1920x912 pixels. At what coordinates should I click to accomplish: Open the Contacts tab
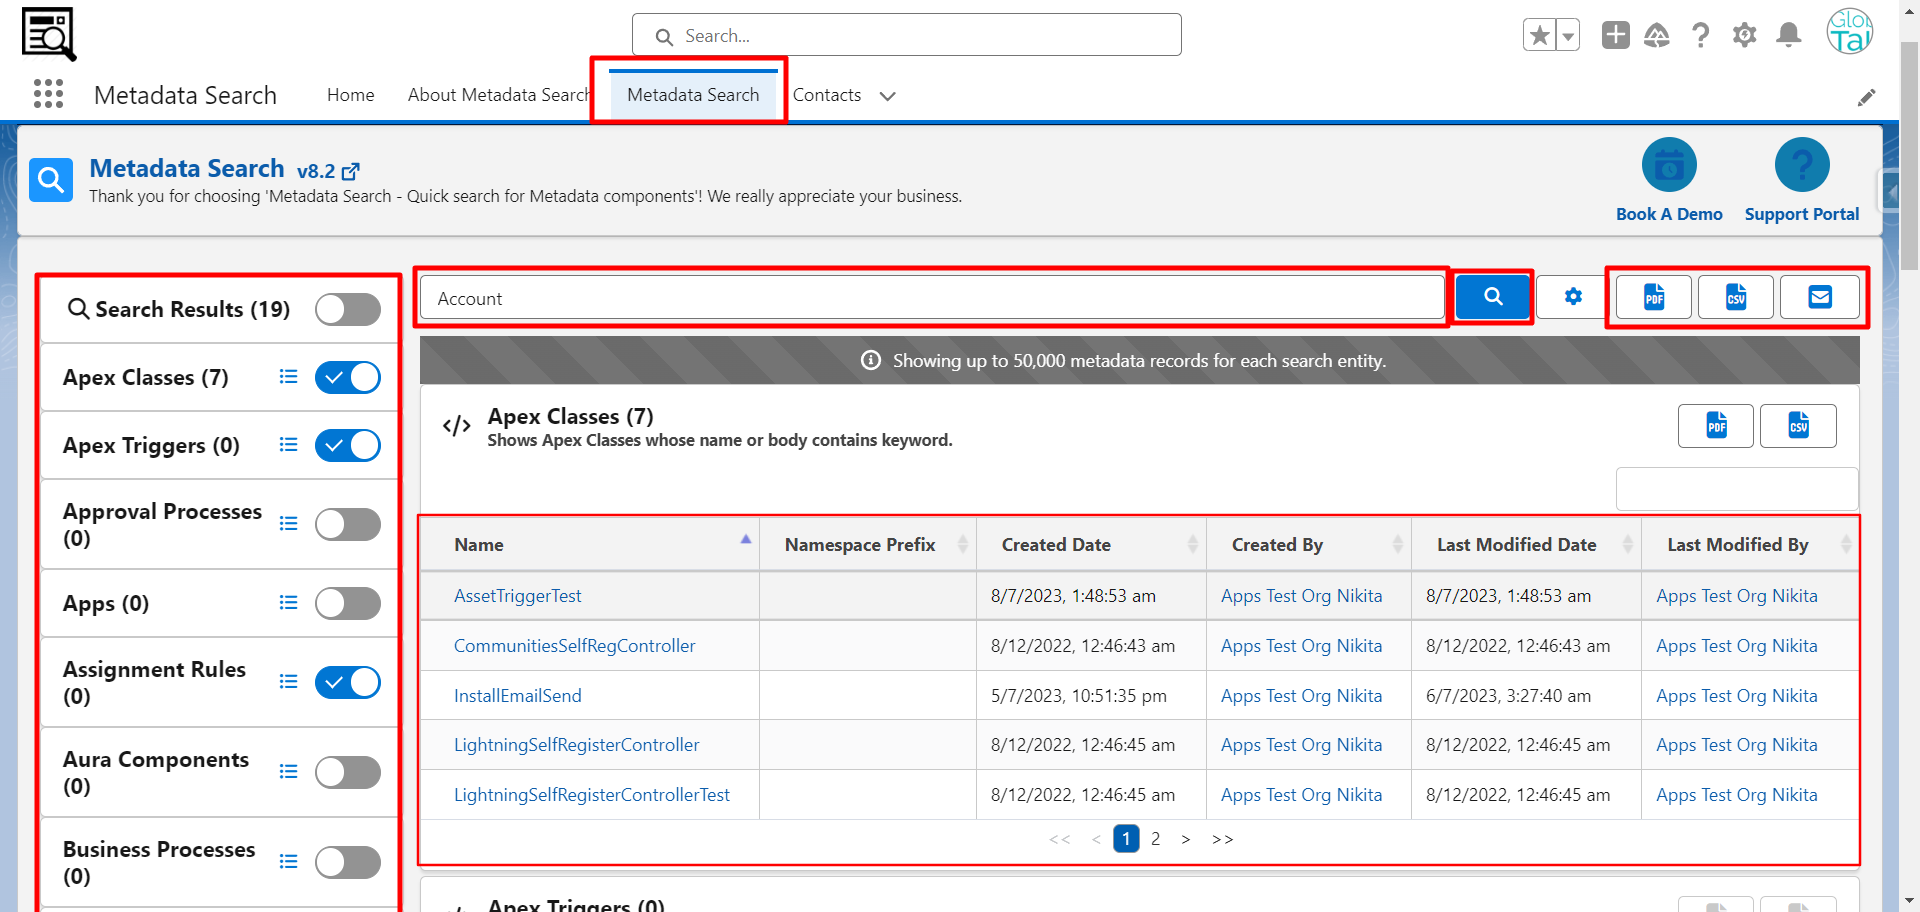(827, 95)
